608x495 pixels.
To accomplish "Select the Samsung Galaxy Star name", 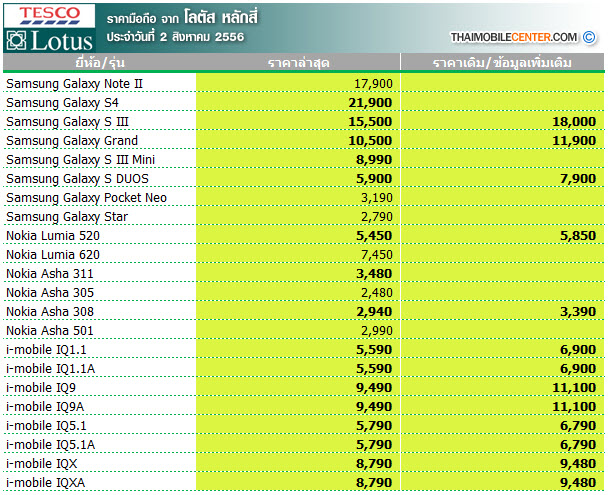I will (x=67, y=217).
